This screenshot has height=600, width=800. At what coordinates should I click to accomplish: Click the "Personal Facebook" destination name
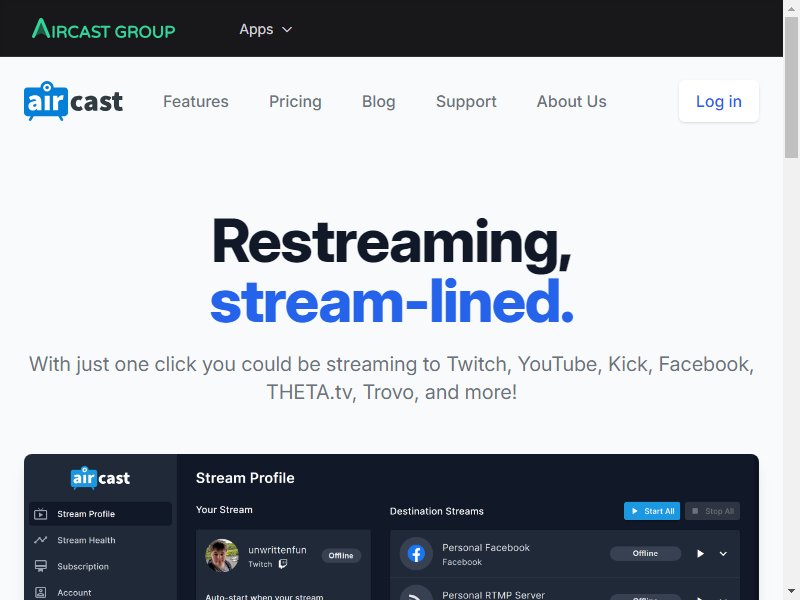486,547
